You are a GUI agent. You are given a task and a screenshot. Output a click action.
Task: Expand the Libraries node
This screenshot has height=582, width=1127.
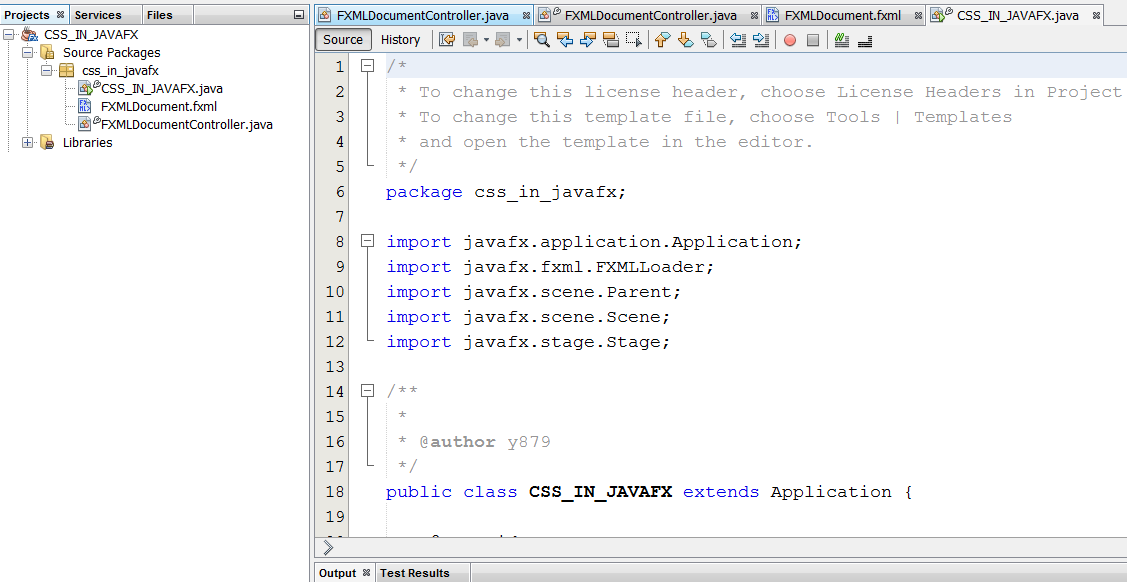[25, 142]
